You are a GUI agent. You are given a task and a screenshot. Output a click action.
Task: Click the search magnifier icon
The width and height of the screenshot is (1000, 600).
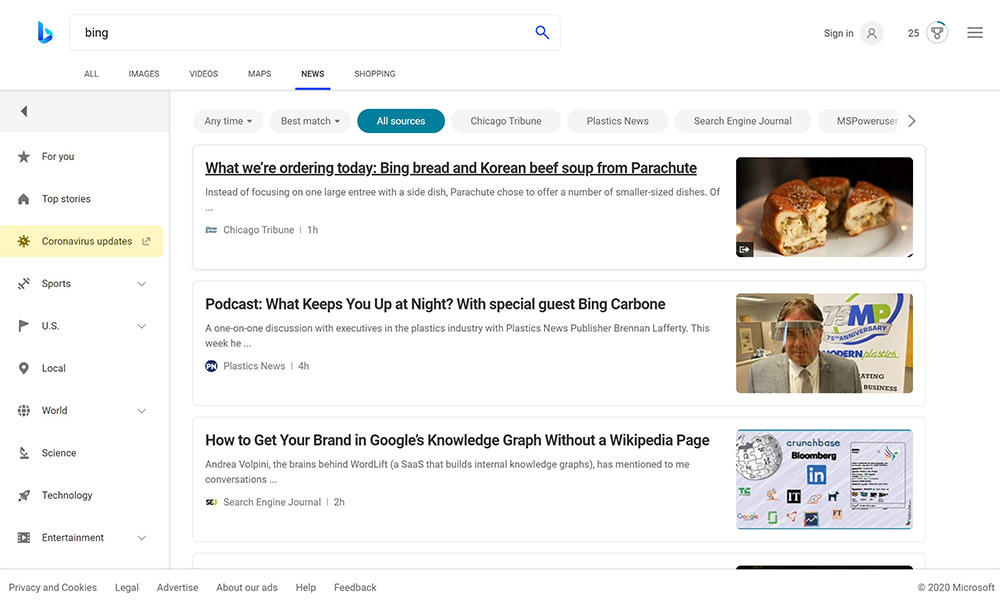[x=542, y=33]
